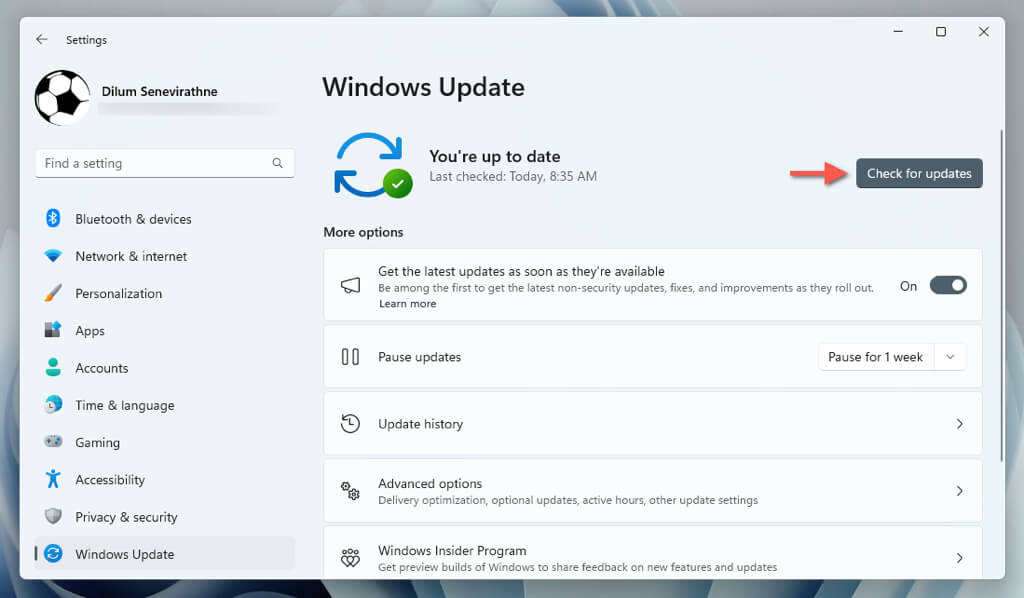The width and height of the screenshot is (1024, 598).
Task: Click the Gaming controller icon
Action: click(53, 442)
